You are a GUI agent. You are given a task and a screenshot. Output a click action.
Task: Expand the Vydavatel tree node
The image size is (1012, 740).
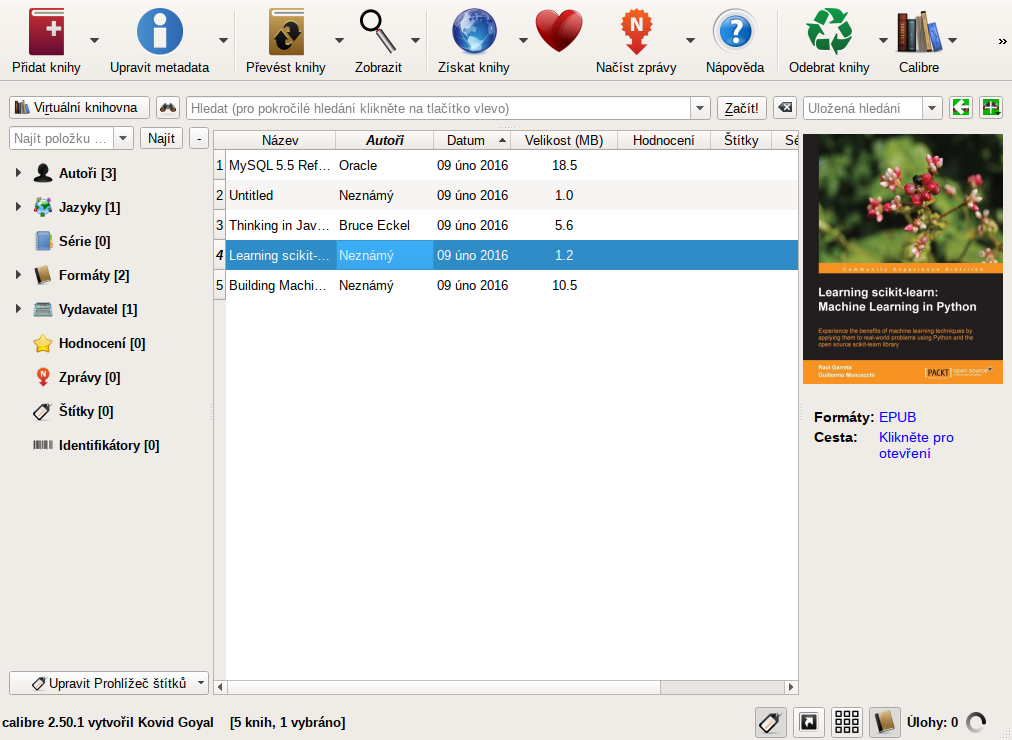point(18,309)
